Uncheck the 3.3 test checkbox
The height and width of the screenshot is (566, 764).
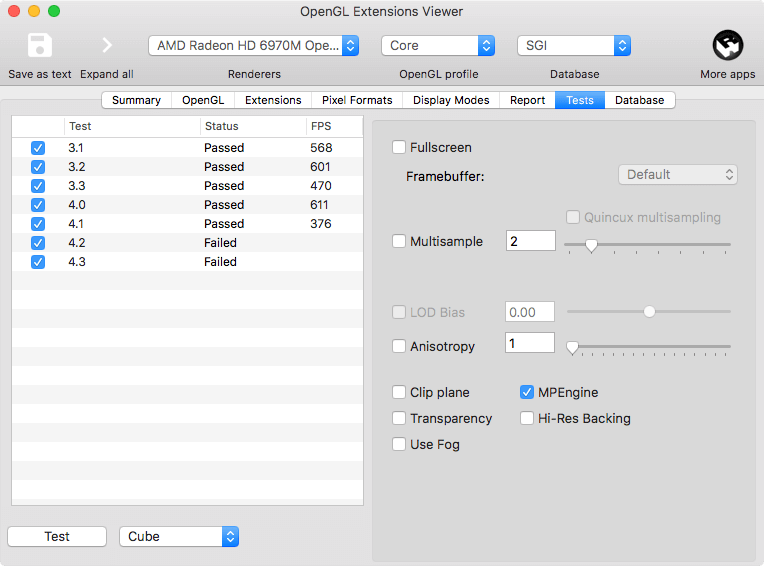[x=38, y=186]
